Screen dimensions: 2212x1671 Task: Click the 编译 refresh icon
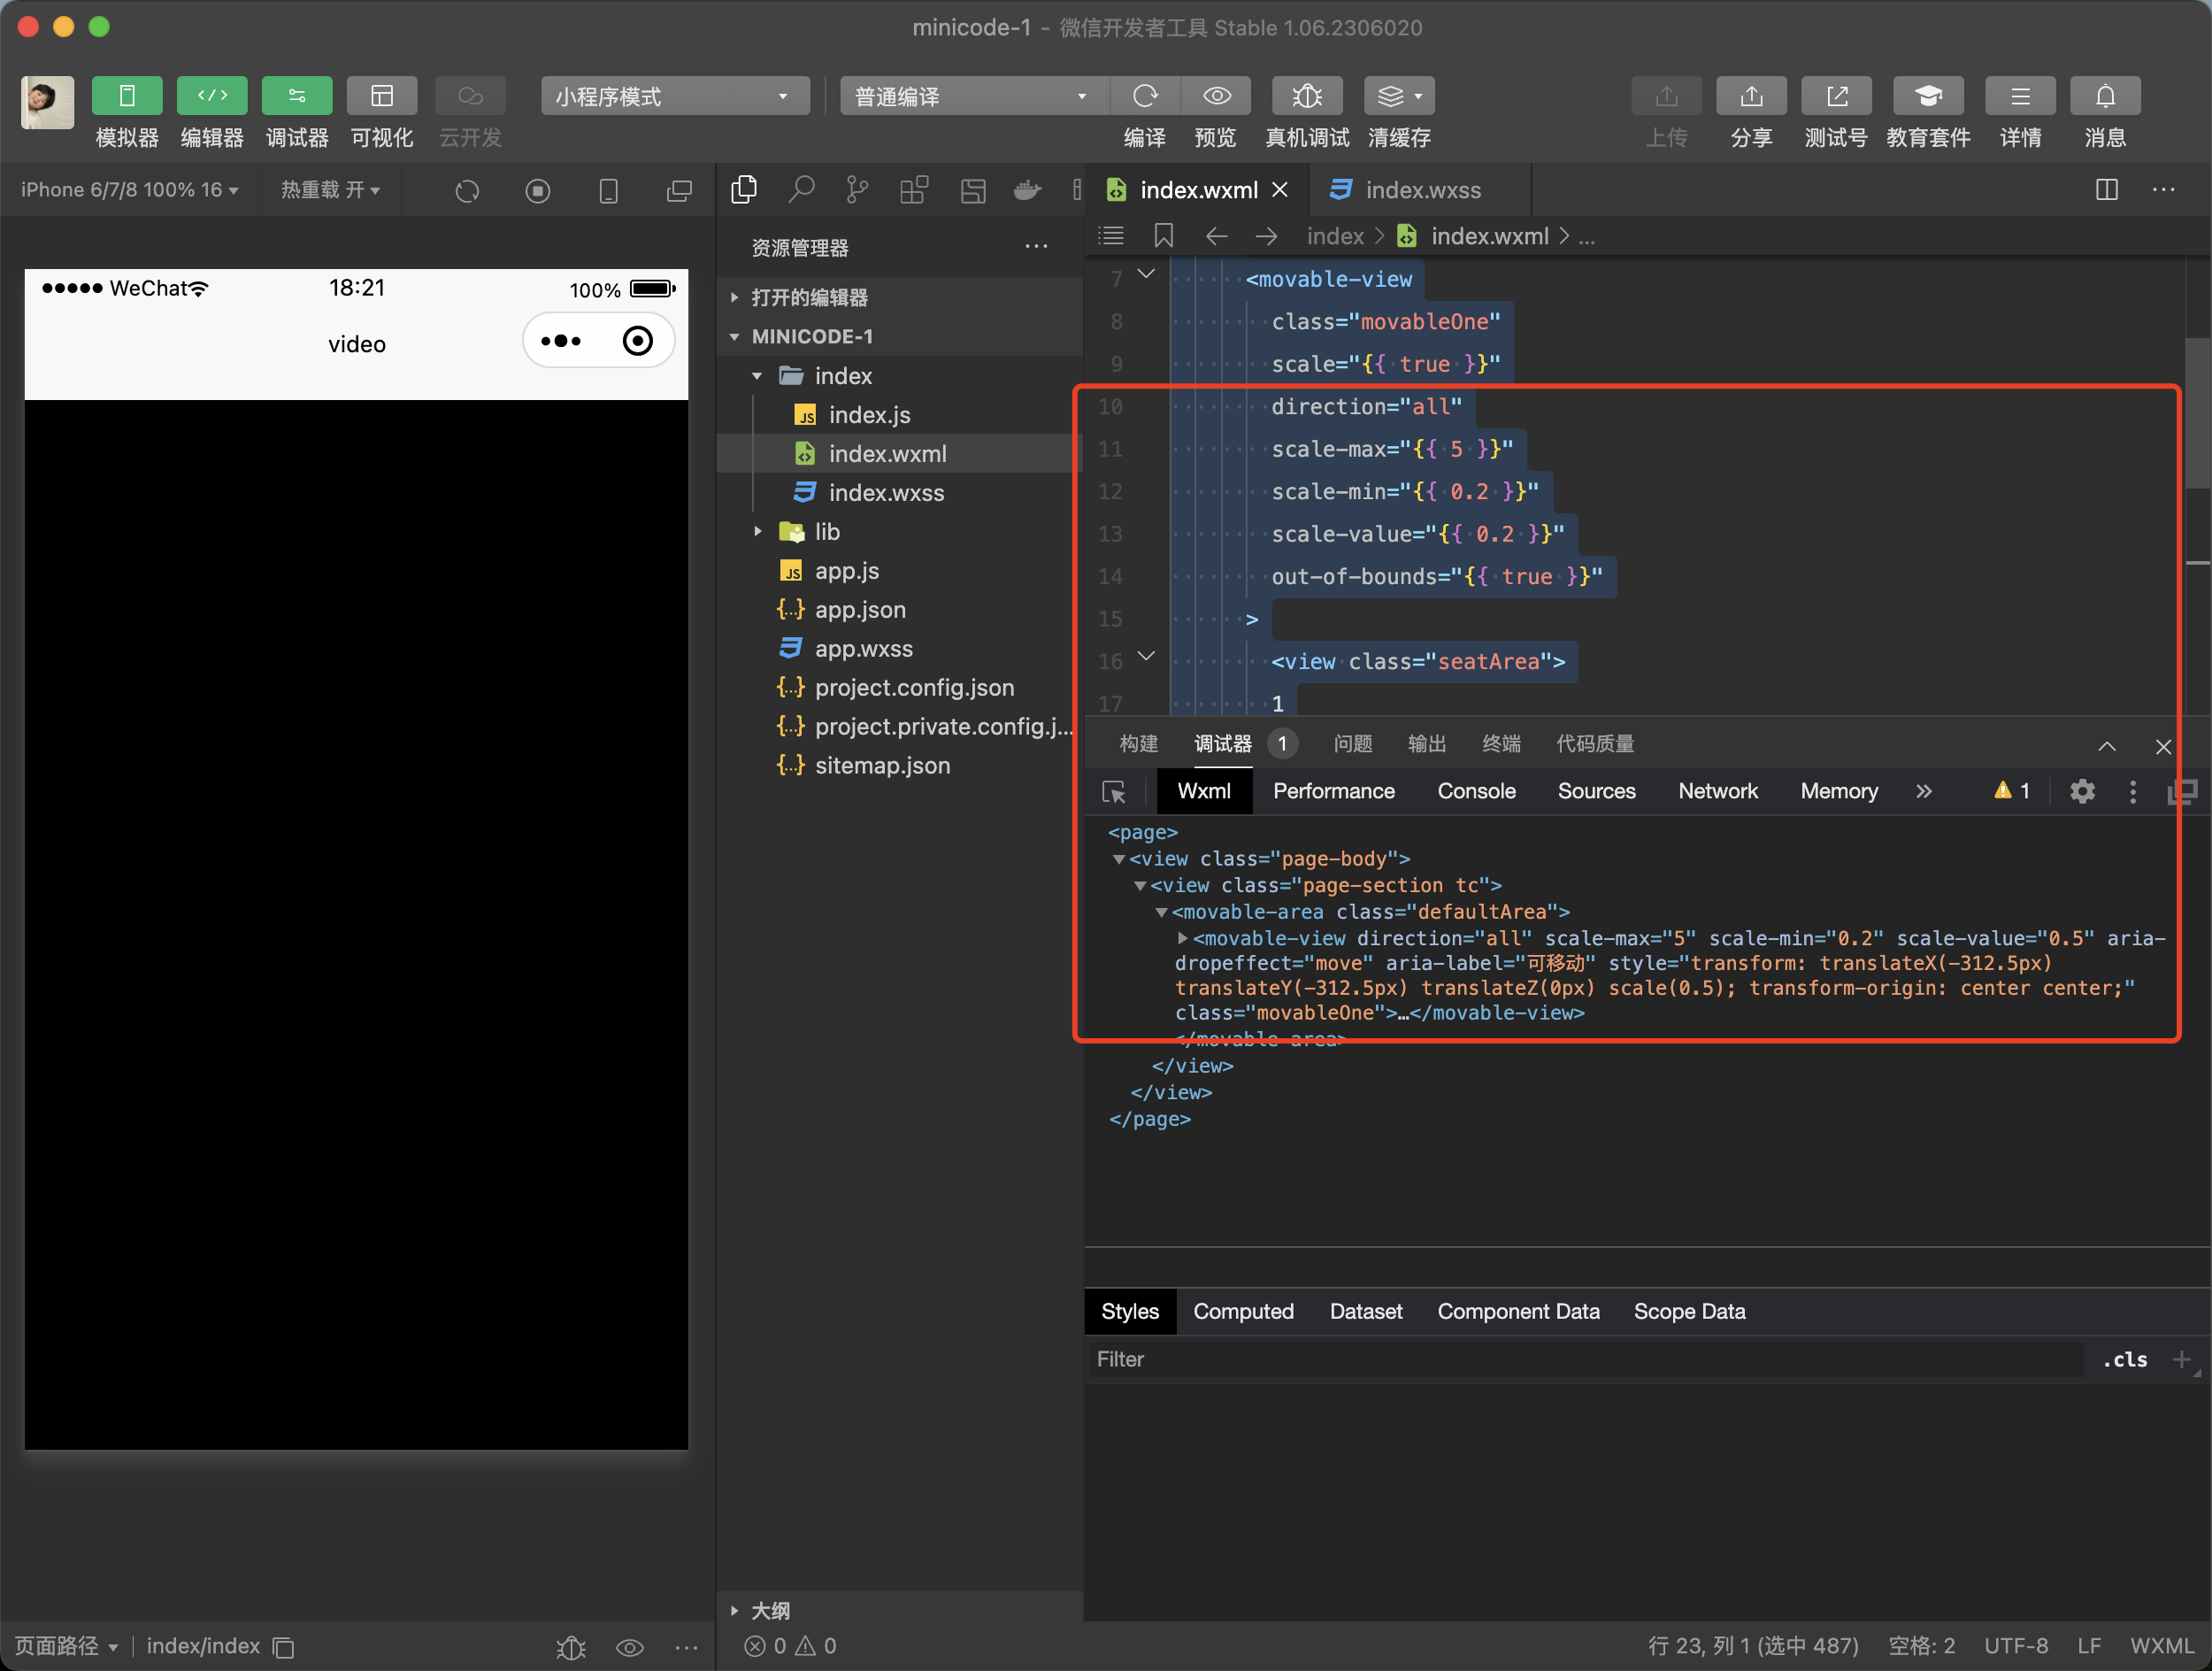(x=1144, y=96)
